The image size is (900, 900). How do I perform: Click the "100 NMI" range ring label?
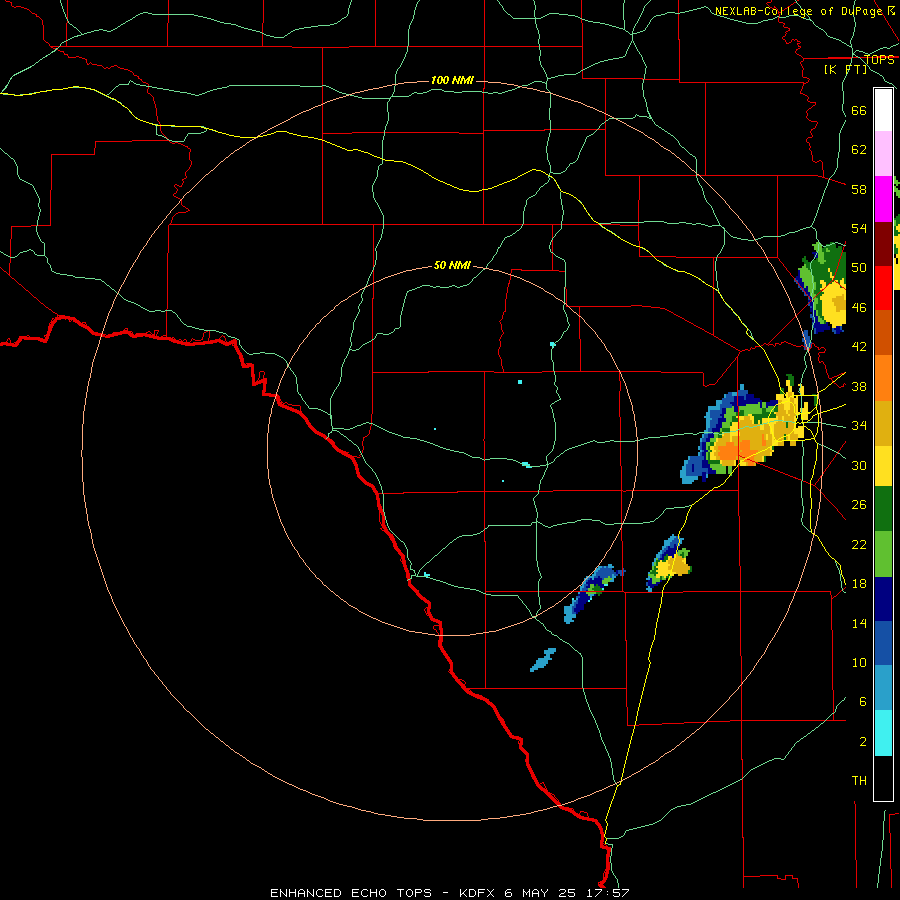[452, 80]
